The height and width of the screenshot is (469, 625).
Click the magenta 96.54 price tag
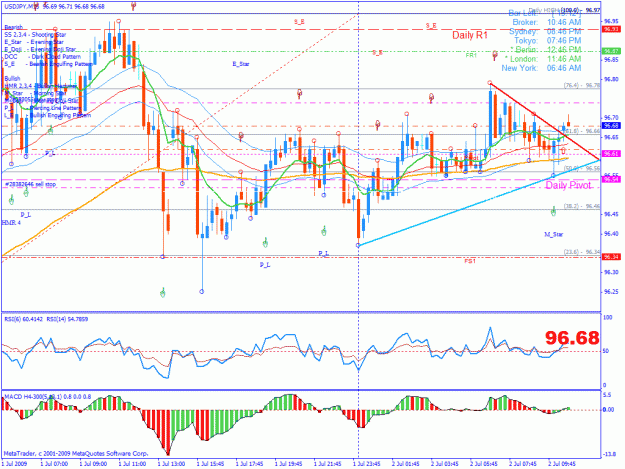coord(611,180)
